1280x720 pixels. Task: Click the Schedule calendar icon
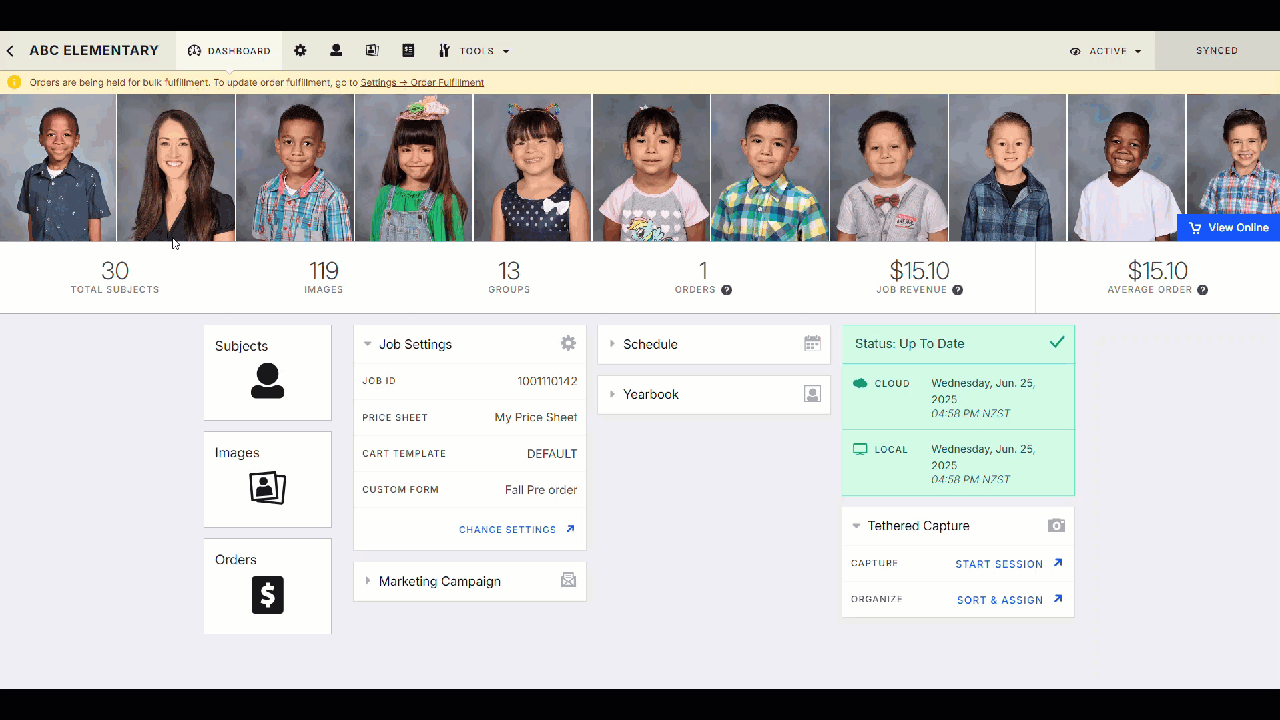(812, 343)
